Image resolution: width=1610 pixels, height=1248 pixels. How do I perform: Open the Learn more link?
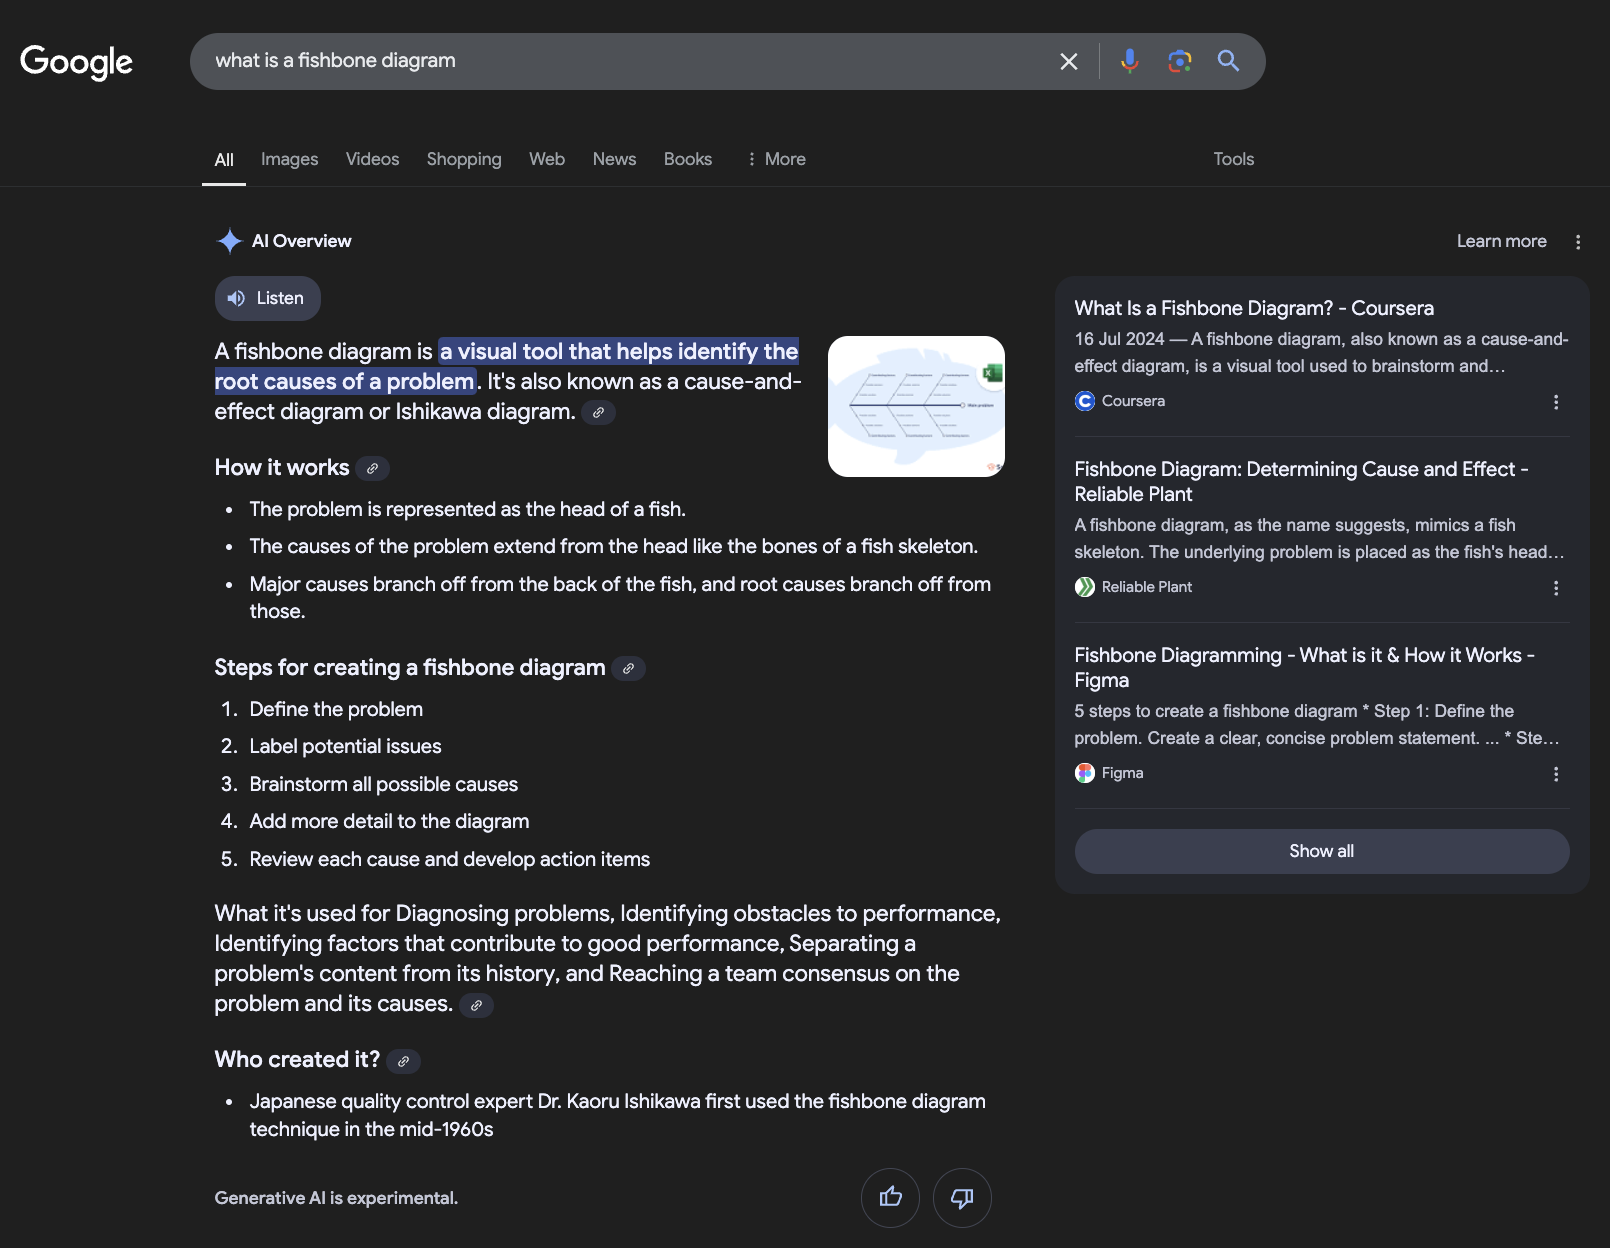[x=1501, y=241]
